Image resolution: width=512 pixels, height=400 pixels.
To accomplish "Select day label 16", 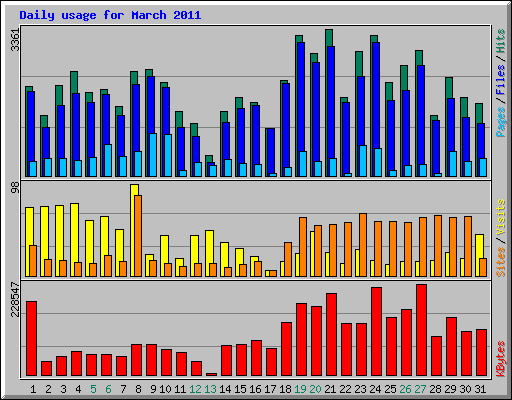I will [x=255, y=389].
